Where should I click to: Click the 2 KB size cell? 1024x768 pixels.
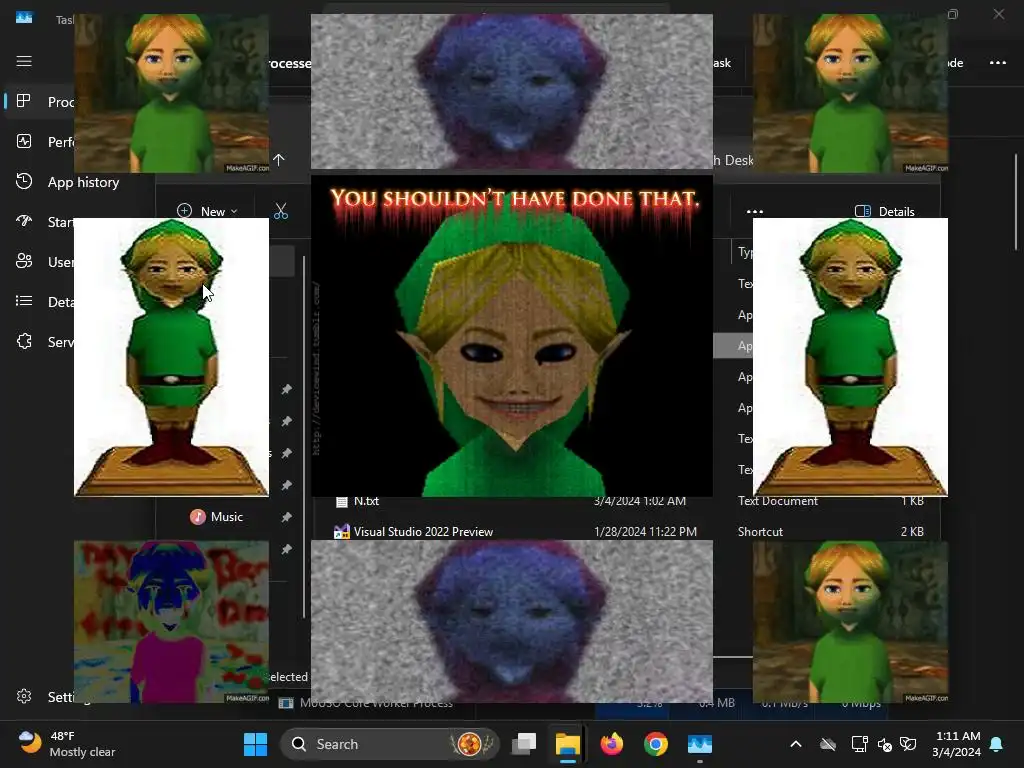(912, 532)
